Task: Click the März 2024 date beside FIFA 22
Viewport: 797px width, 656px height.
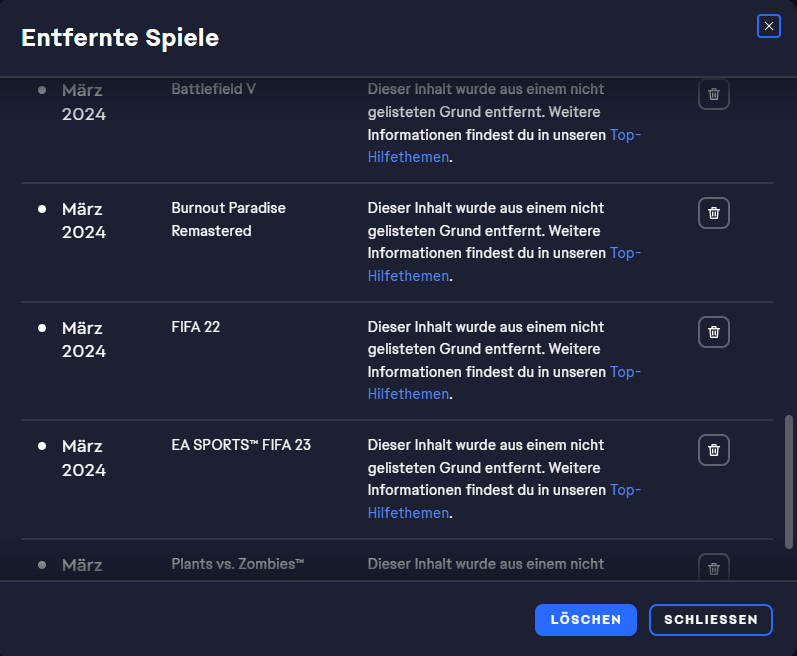Action: (84, 339)
